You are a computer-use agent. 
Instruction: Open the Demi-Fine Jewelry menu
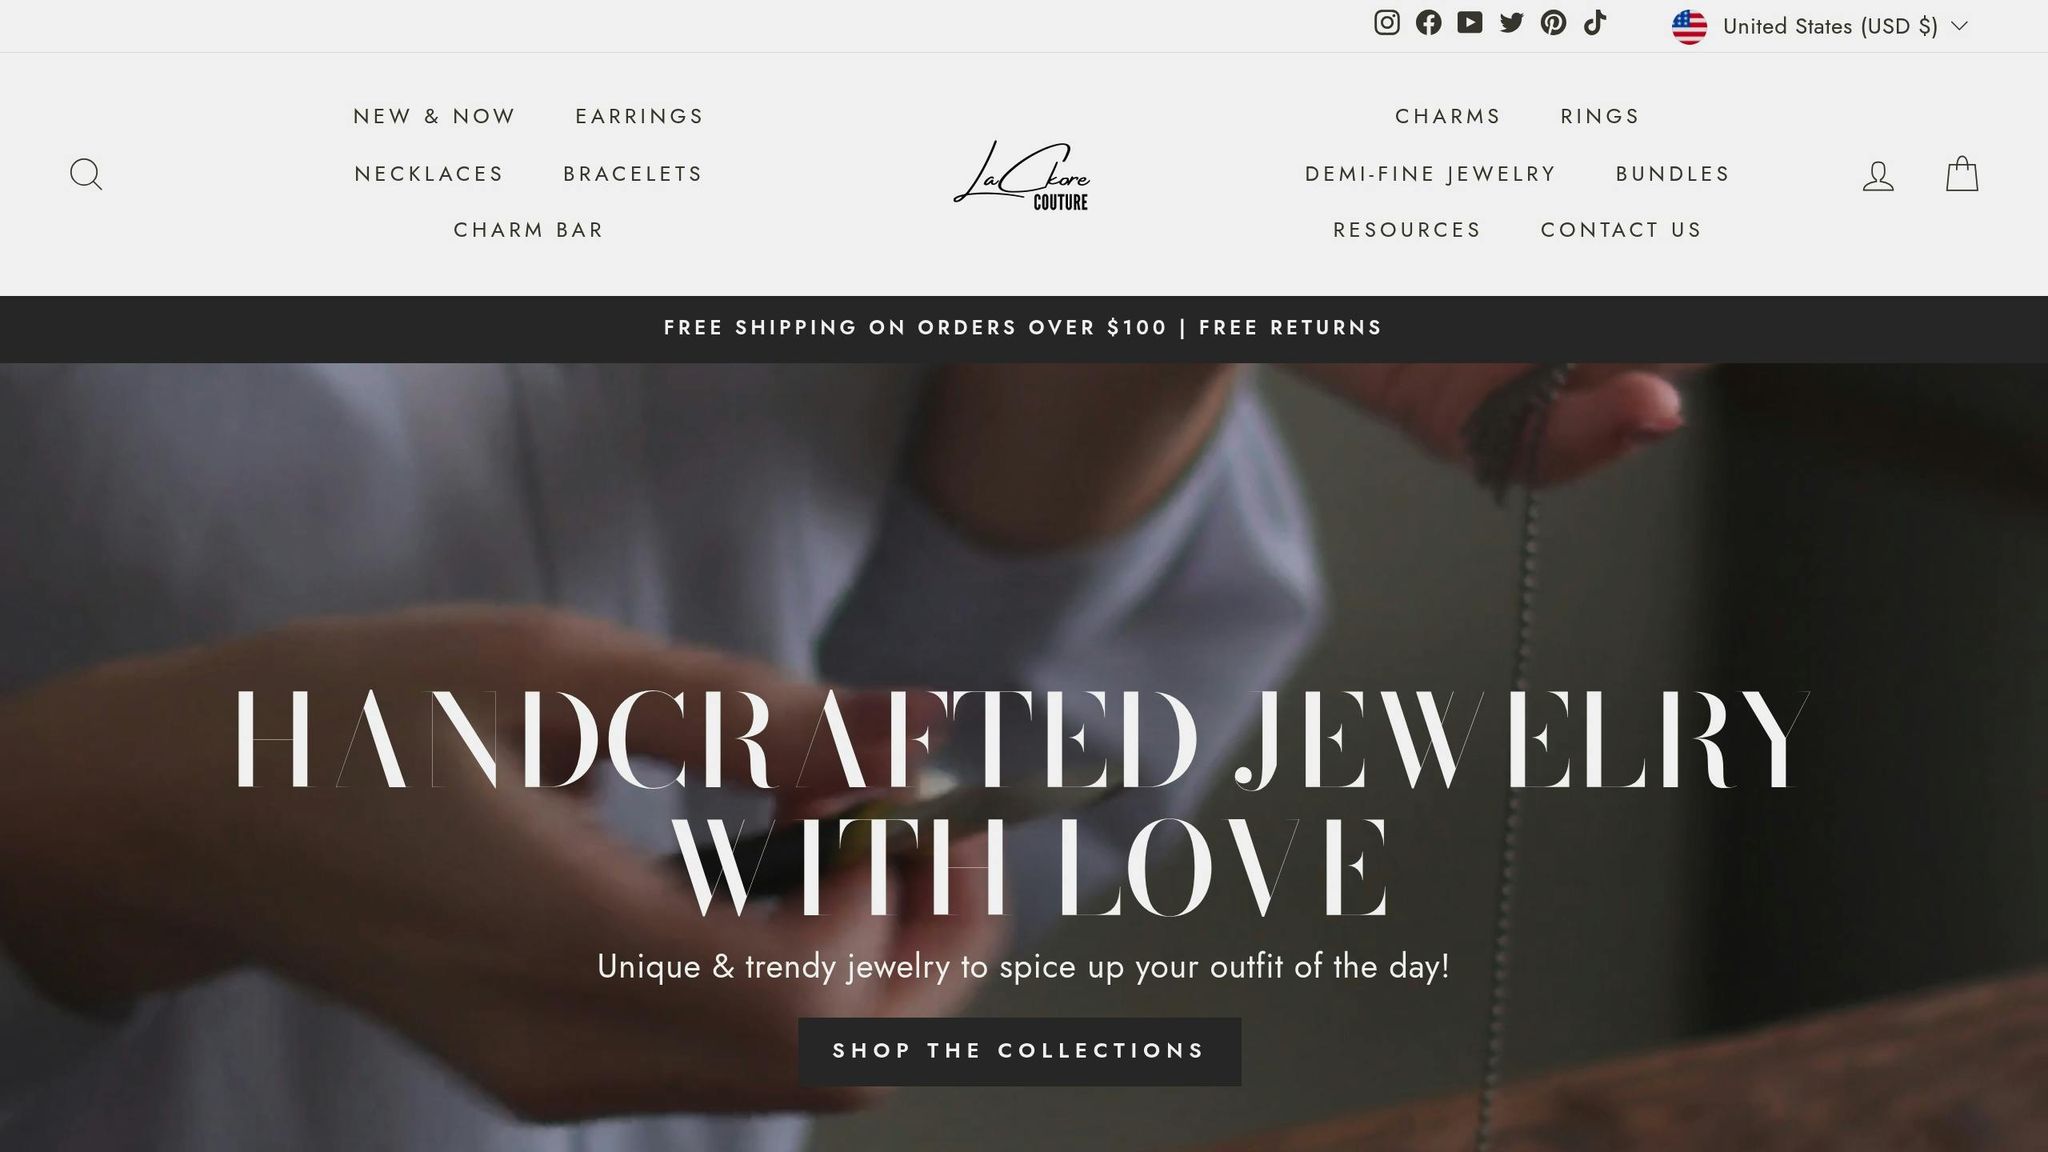point(1430,174)
